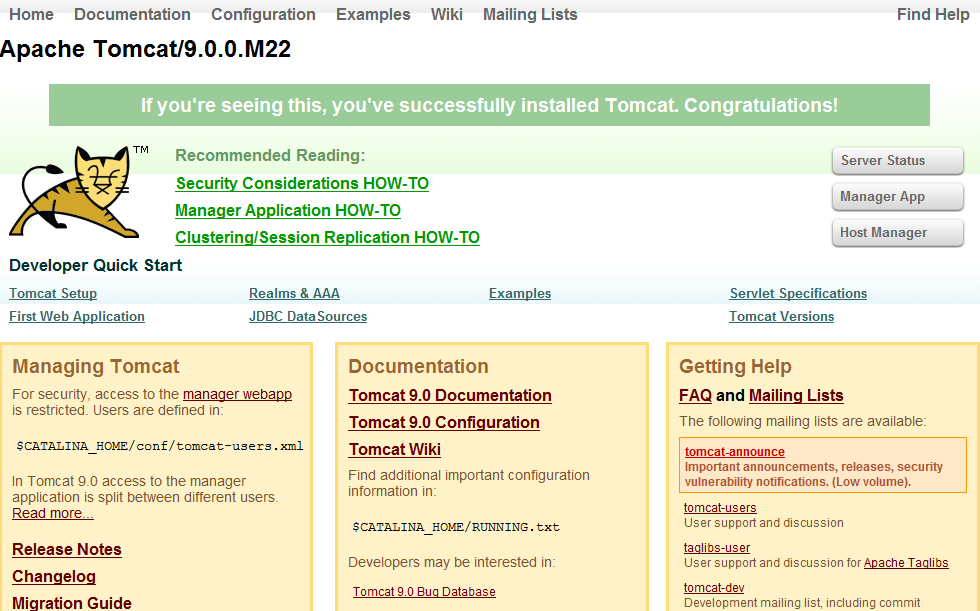The width and height of the screenshot is (980, 611).
Task: Select the Wiki navigation item
Action: click(x=446, y=14)
